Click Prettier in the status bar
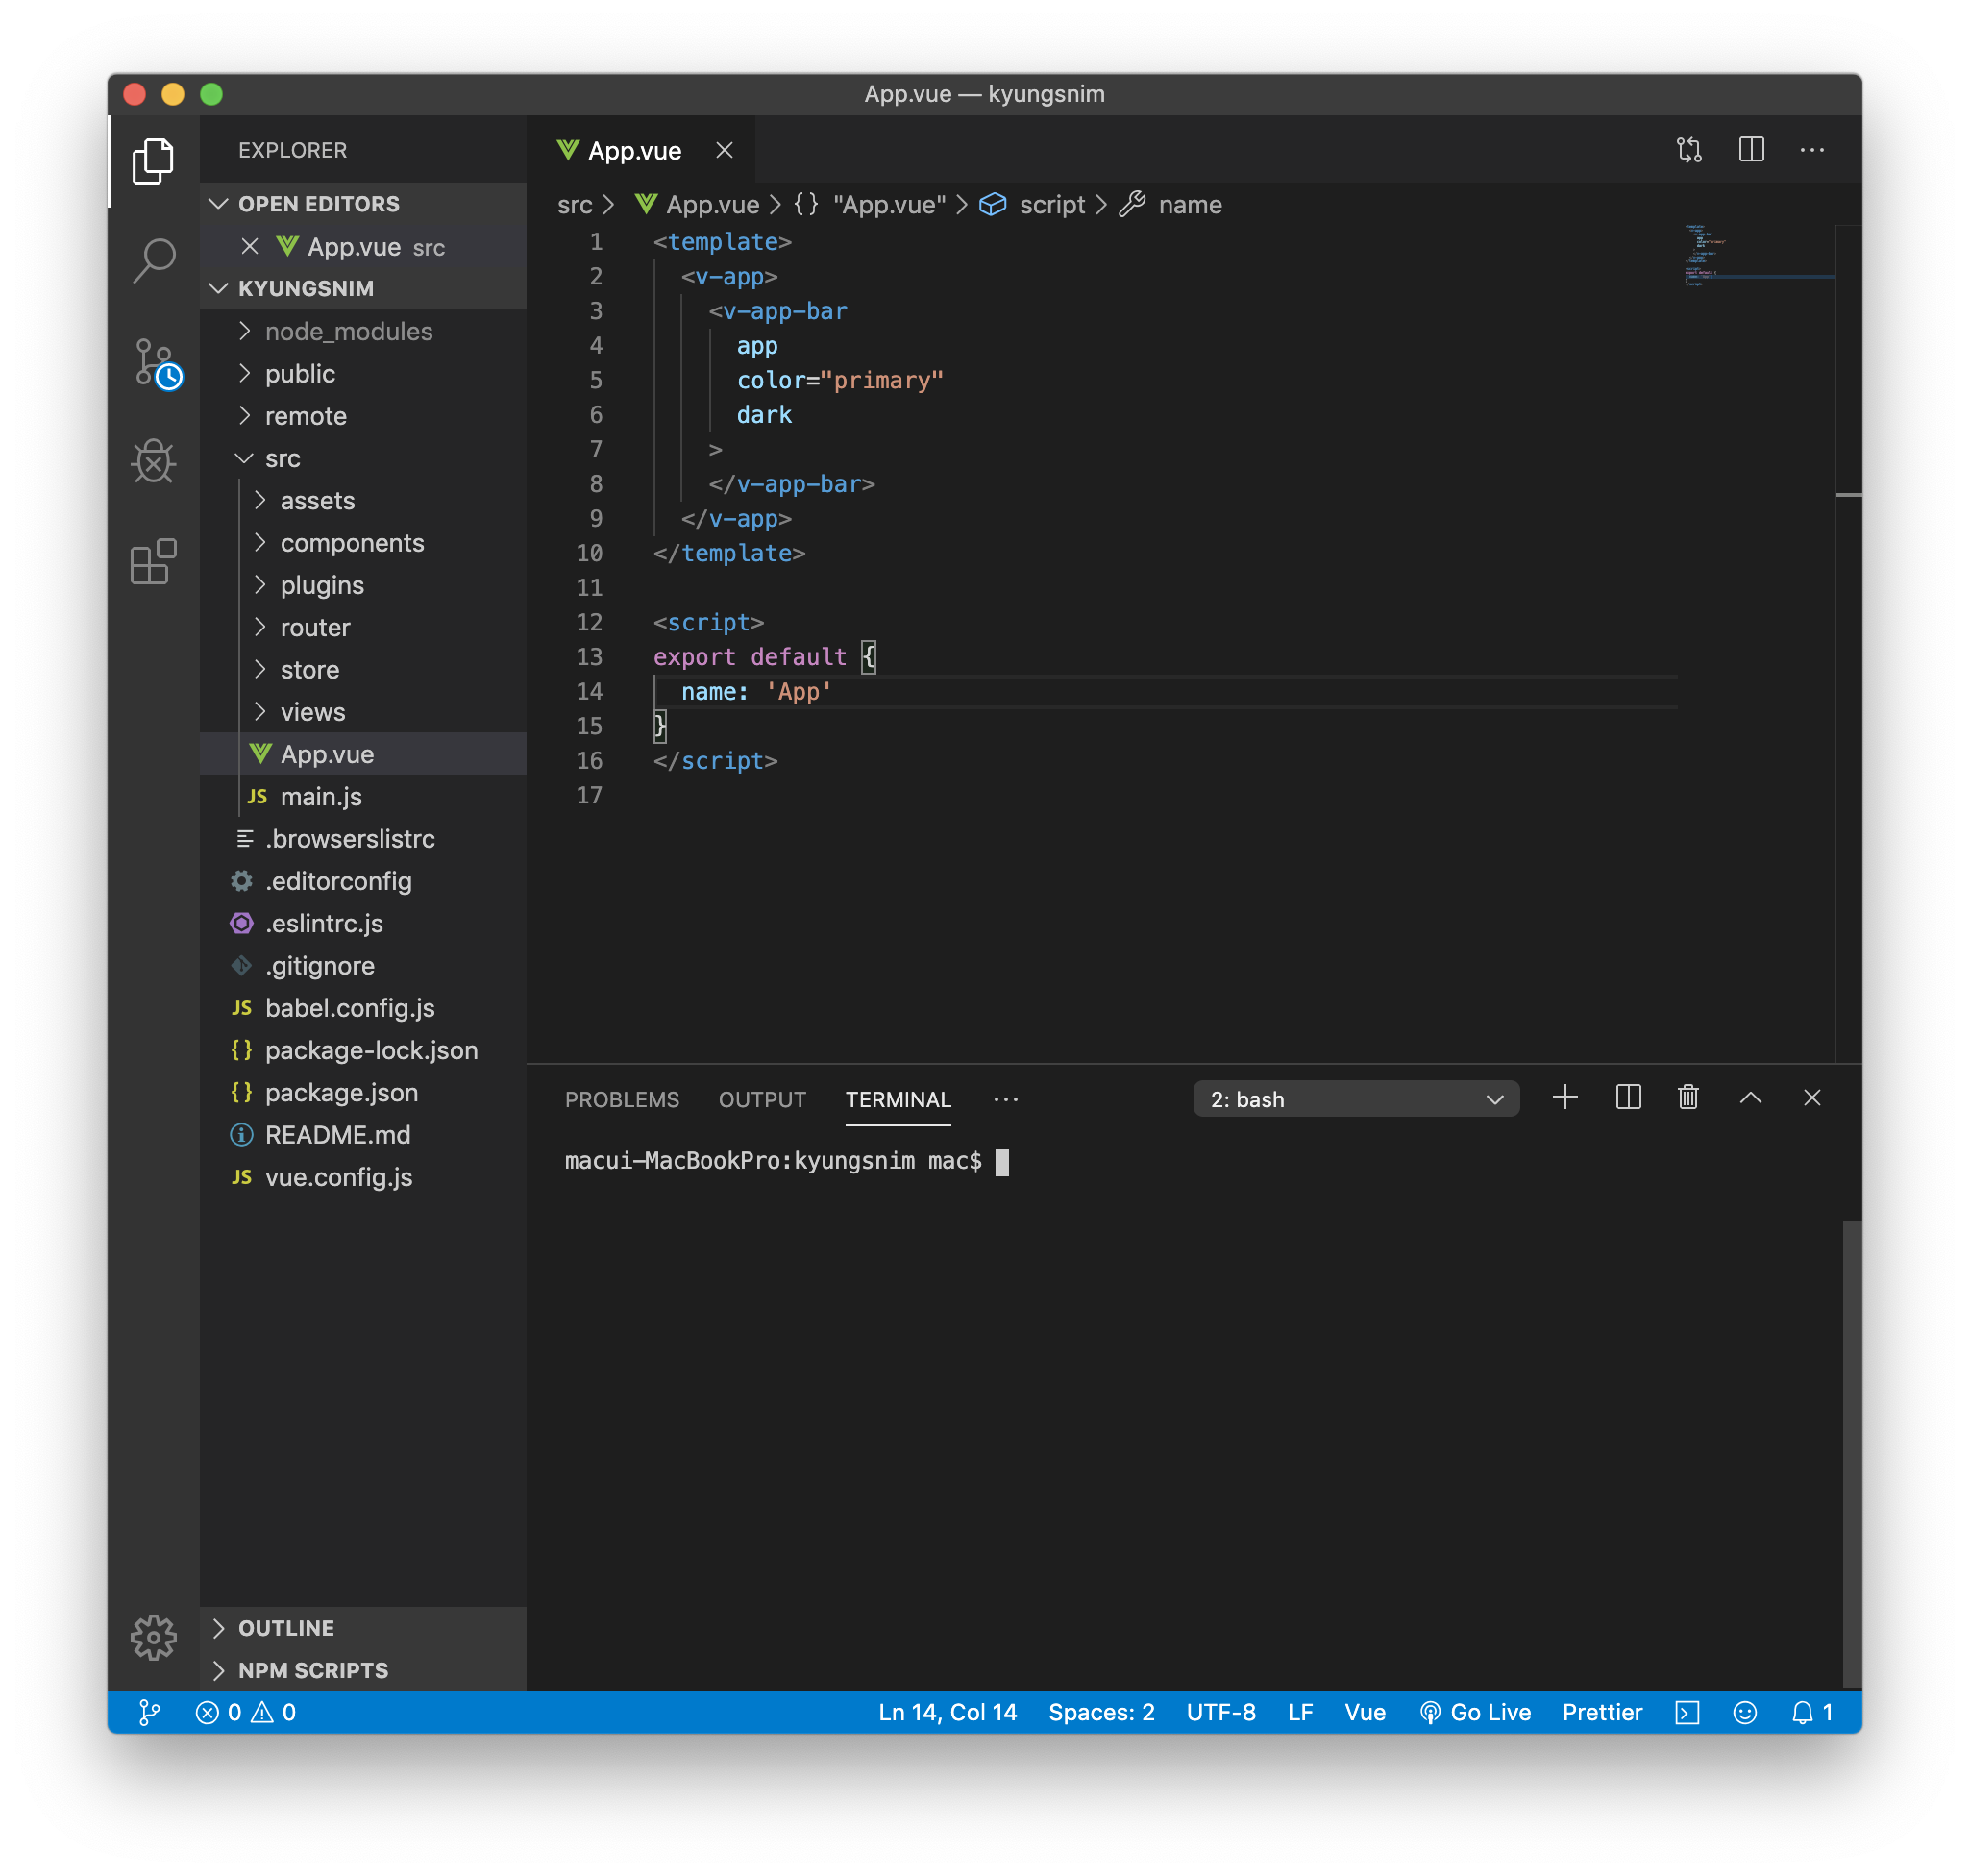Image resolution: width=1970 pixels, height=1876 pixels. [1602, 1712]
